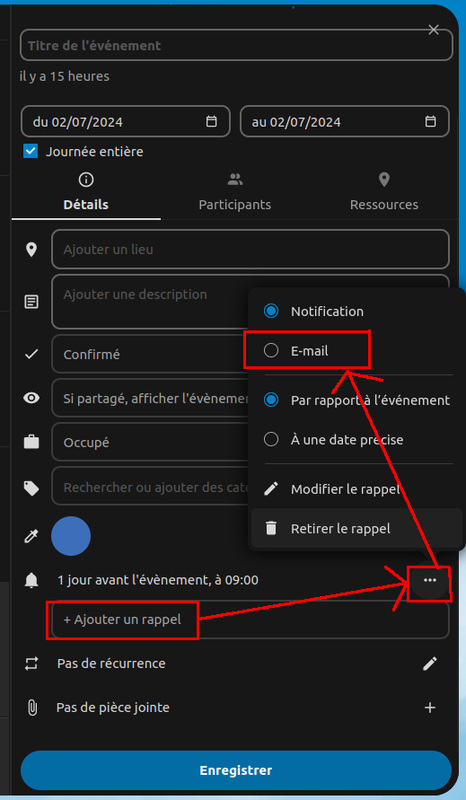This screenshot has width=466, height=800.
Task: Select Par rapport à l'événement radio option
Action: pos(271,400)
